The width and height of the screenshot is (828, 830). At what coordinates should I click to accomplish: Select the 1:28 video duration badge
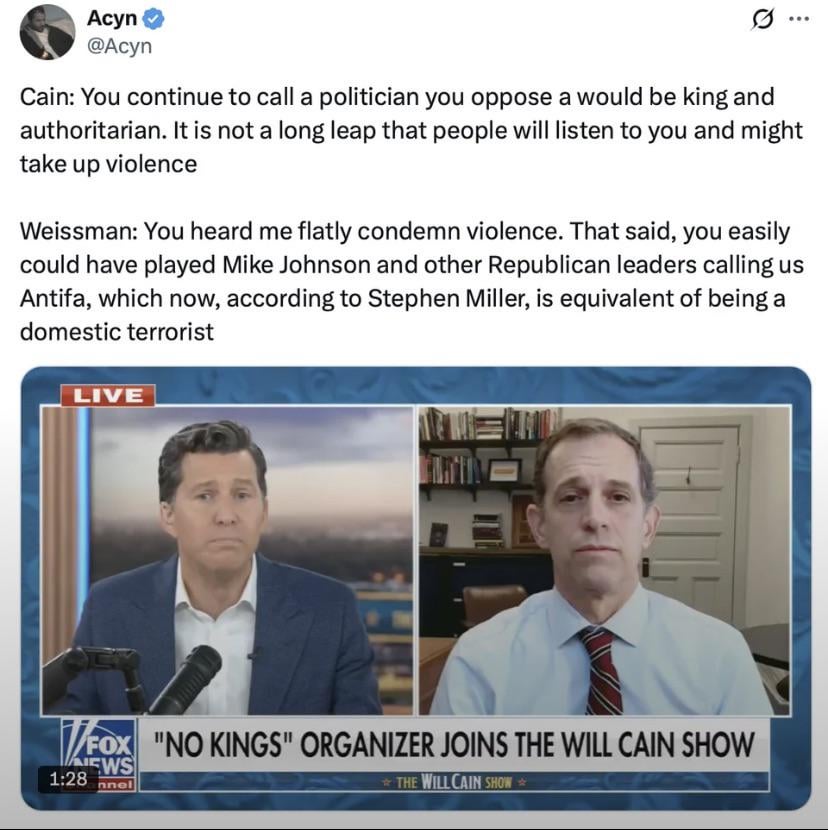point(68,779)
